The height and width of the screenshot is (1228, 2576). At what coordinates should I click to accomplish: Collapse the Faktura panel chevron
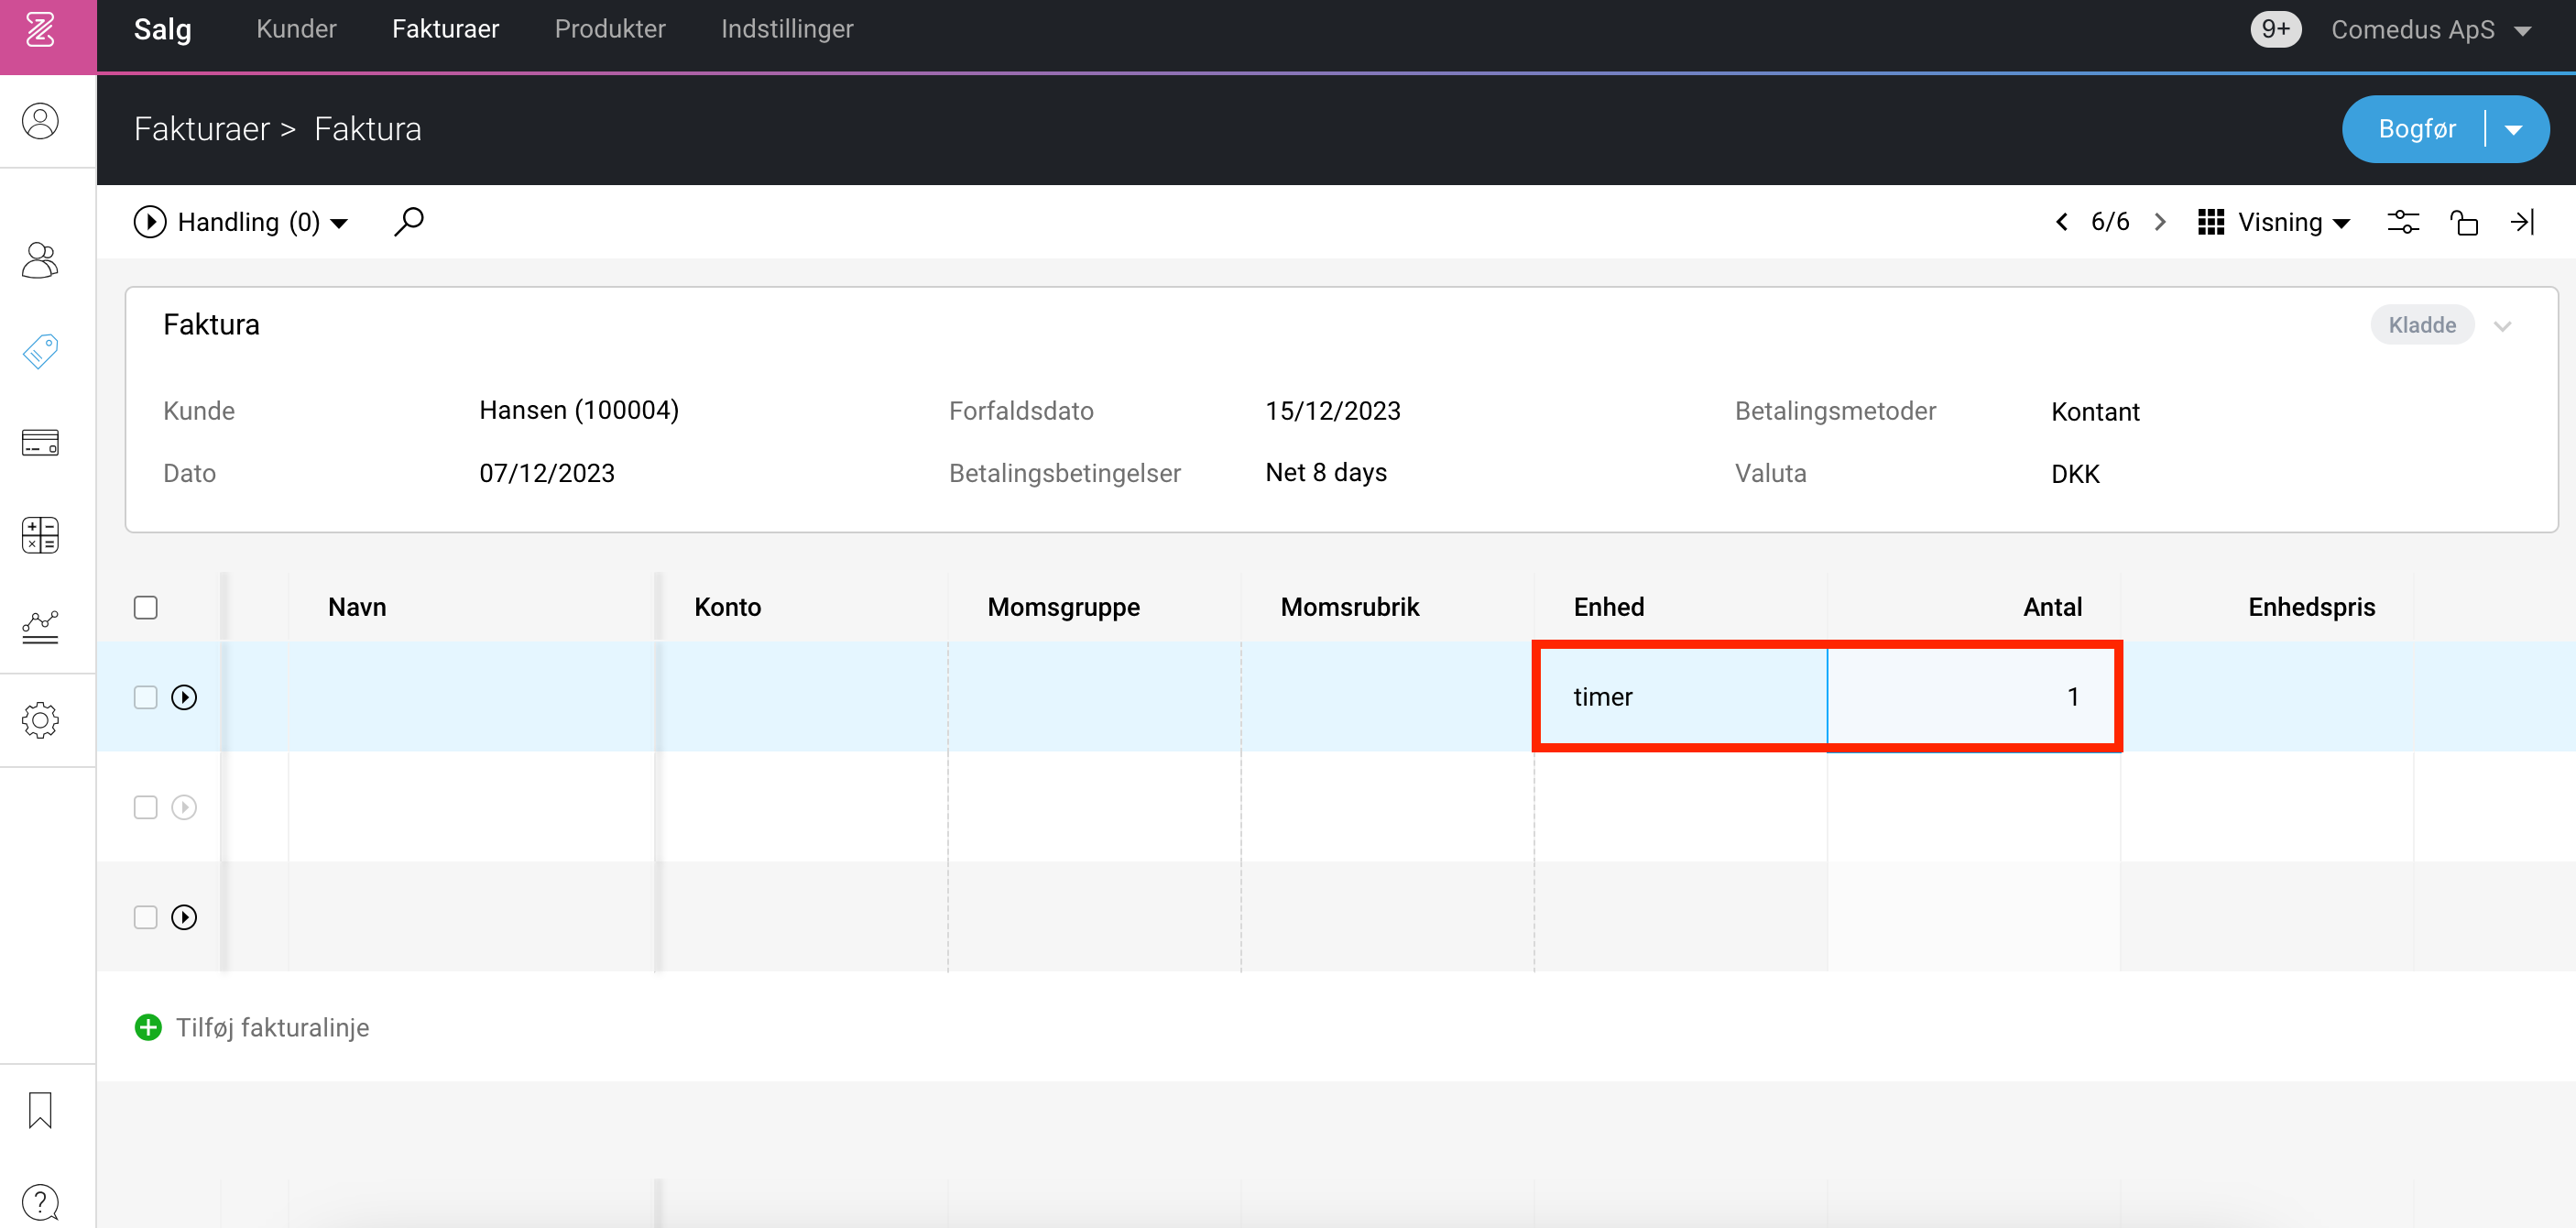click(x=2503, y=326)
